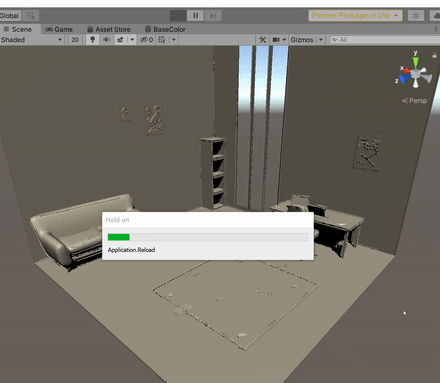440x383 pixels.
Task: Open the BaseColor tab
Action: coord(165,29)
